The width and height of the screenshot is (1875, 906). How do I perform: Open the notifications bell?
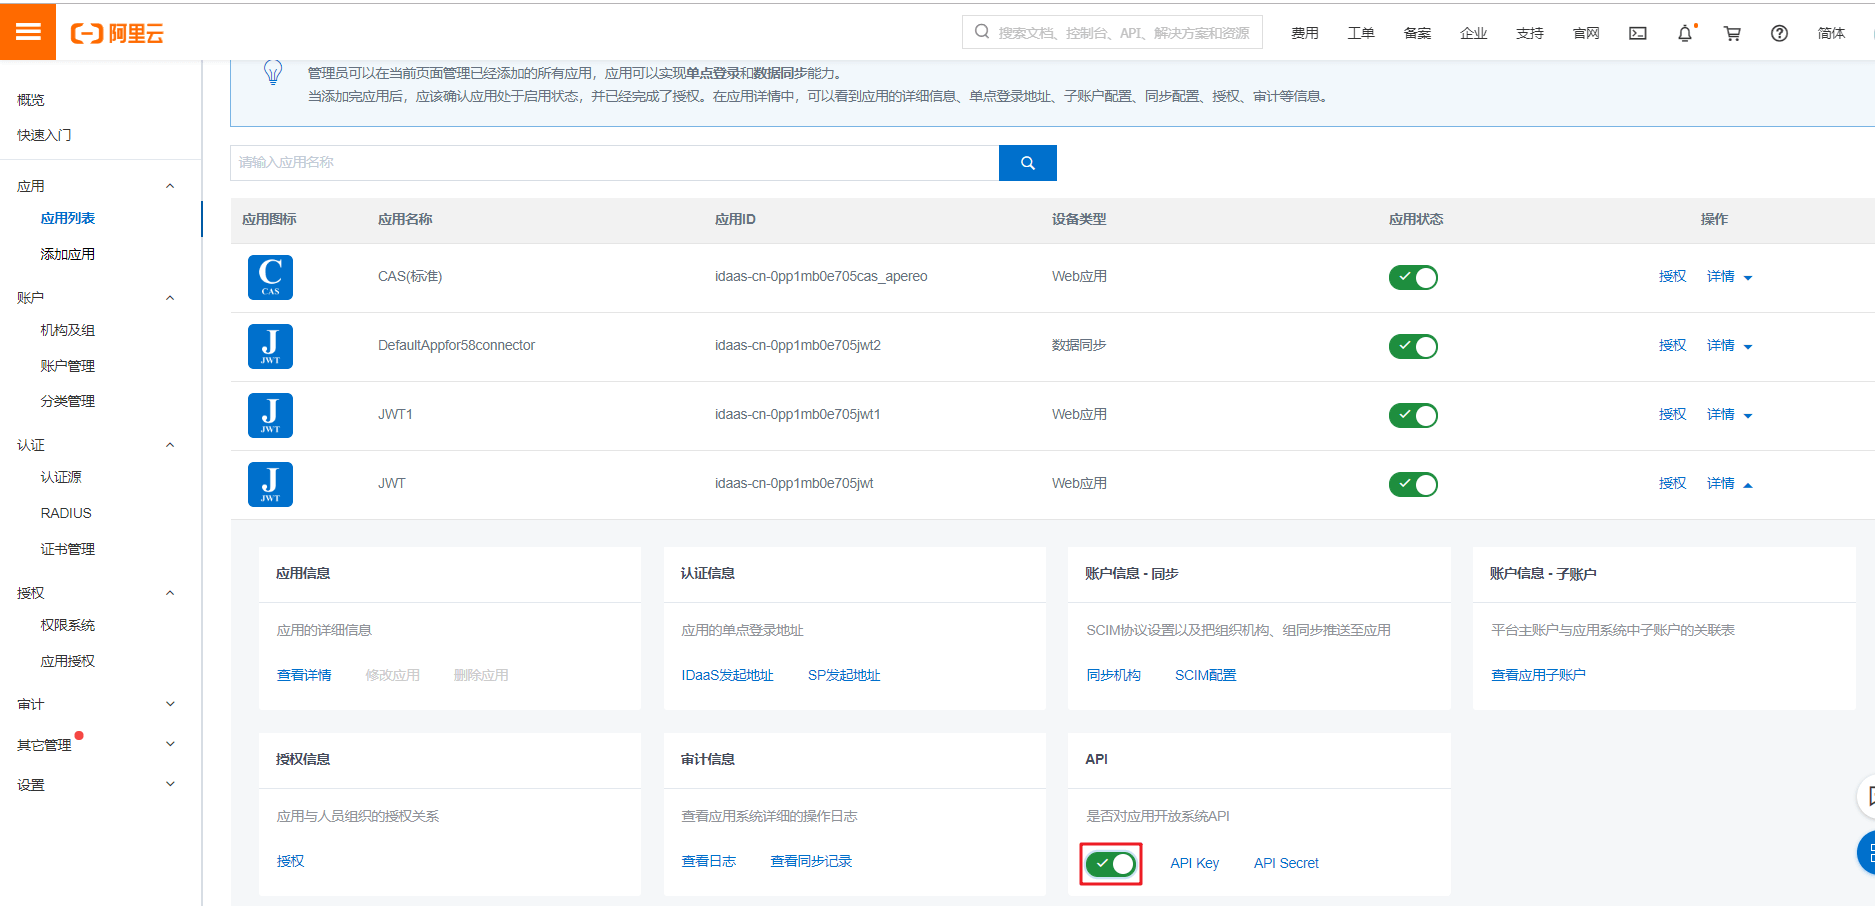tap(1685, 33)
